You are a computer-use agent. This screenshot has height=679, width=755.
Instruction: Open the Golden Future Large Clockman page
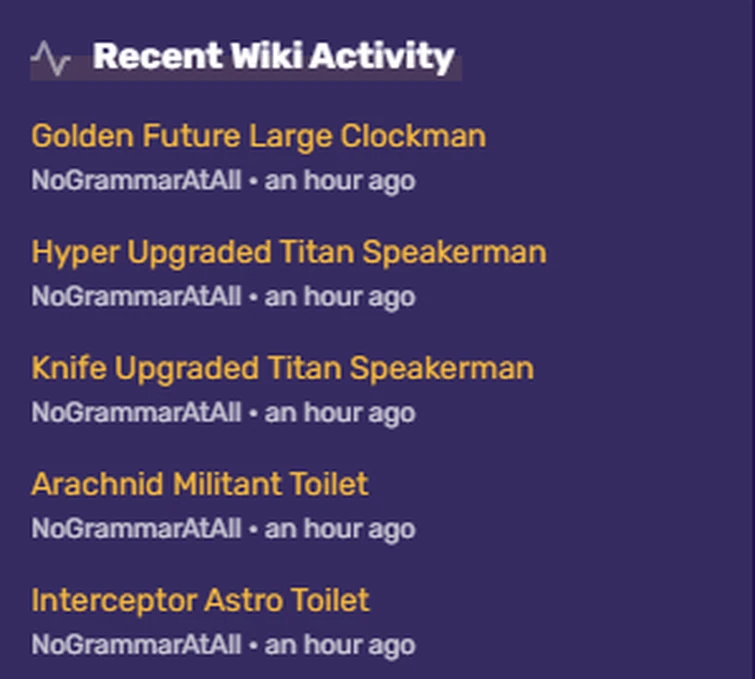pos(258,136)
